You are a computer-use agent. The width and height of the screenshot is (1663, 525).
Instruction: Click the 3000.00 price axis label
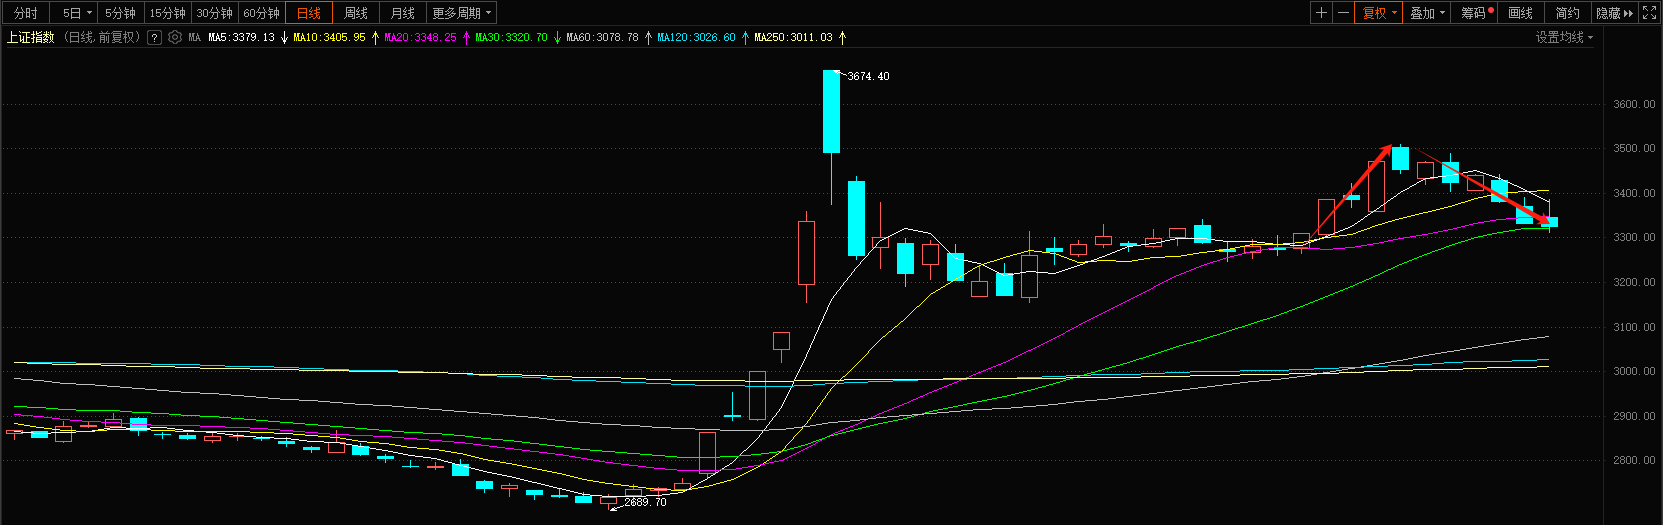point(1634,371)
